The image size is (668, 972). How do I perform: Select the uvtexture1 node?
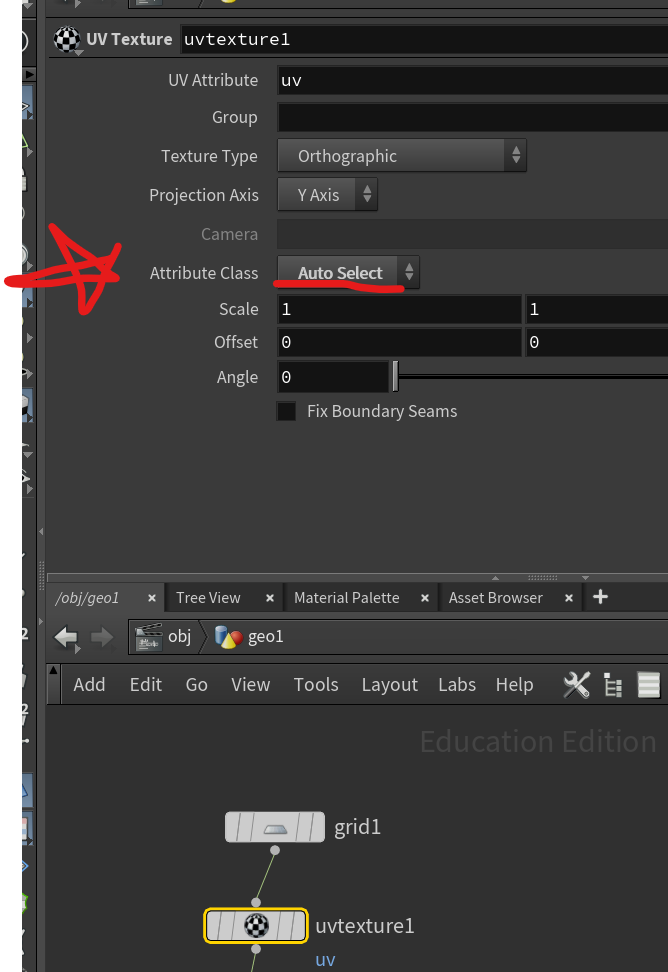(256, 926)
